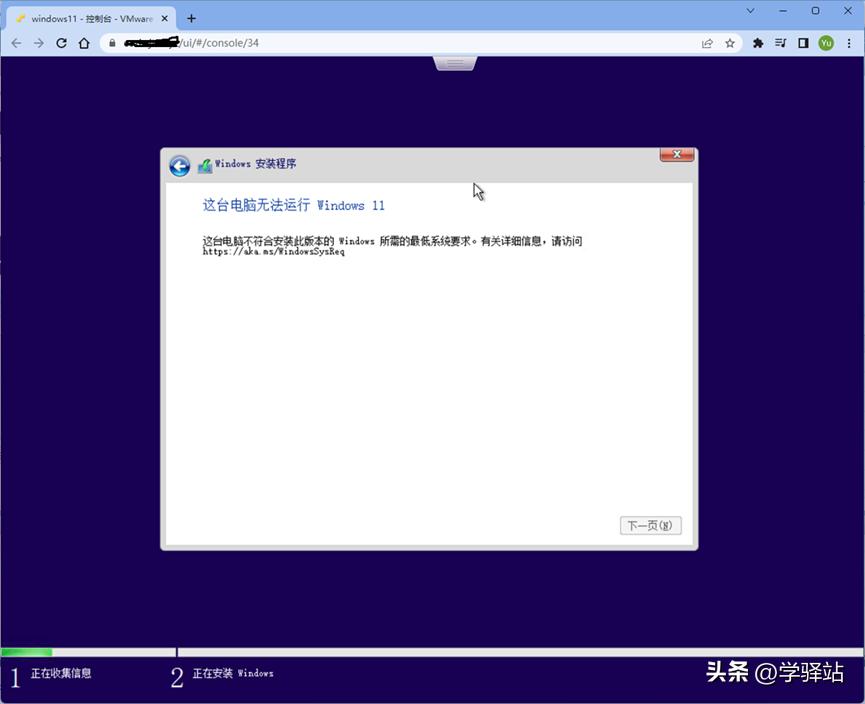Image resolution: width=865 pixels, height=704 pixels.
Task: Click the aka.ms/WindowsSysReq link text
Action: 274,251
